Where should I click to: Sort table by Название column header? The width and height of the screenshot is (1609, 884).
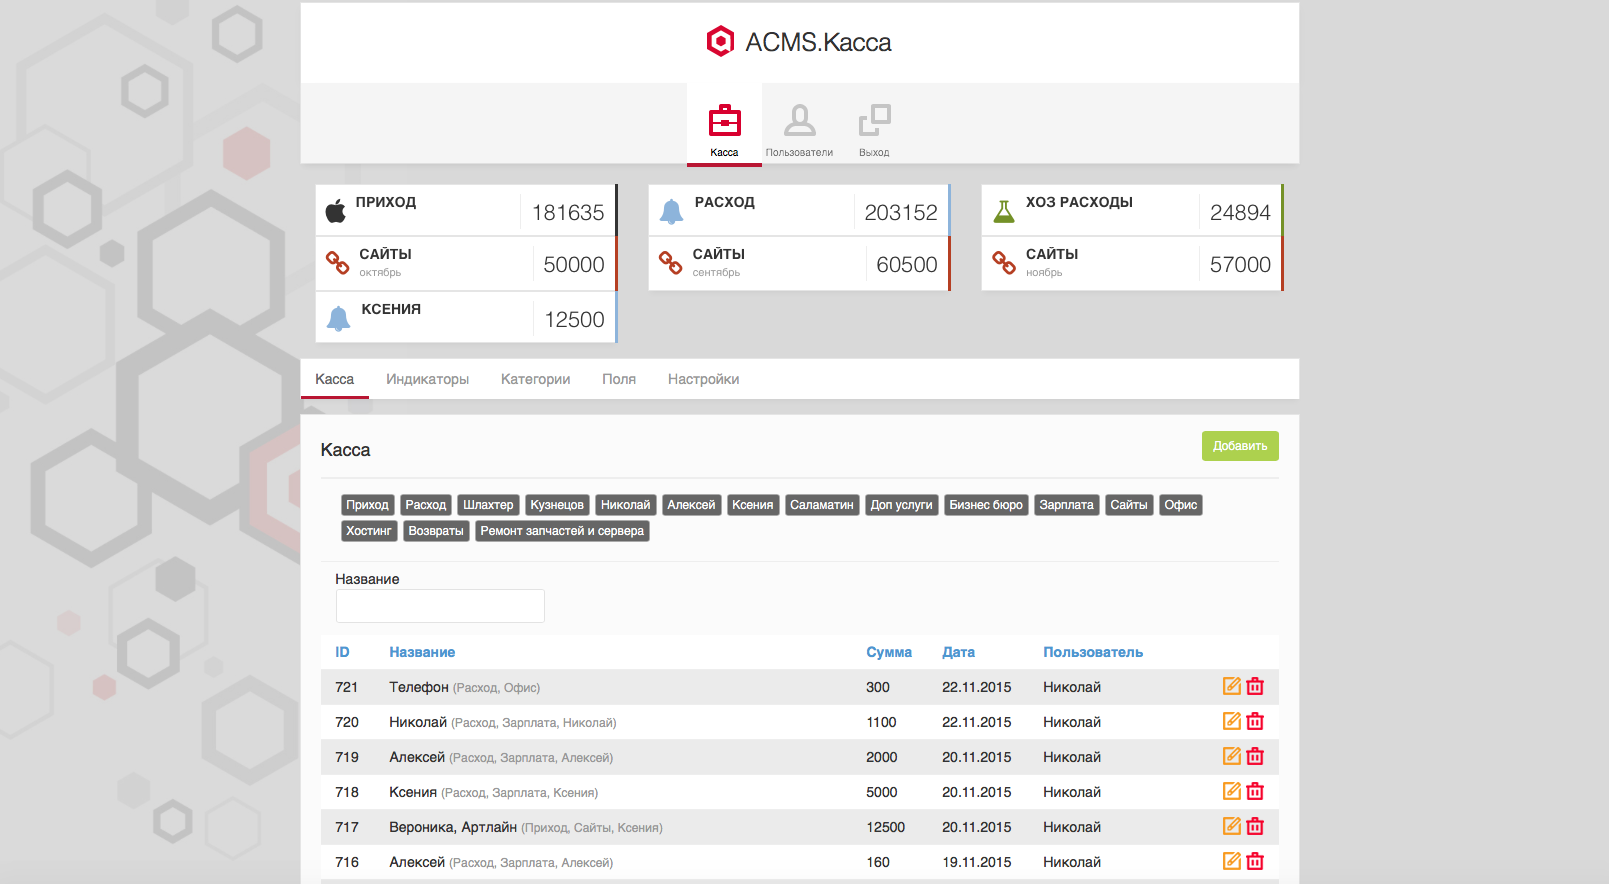[422, 652]
